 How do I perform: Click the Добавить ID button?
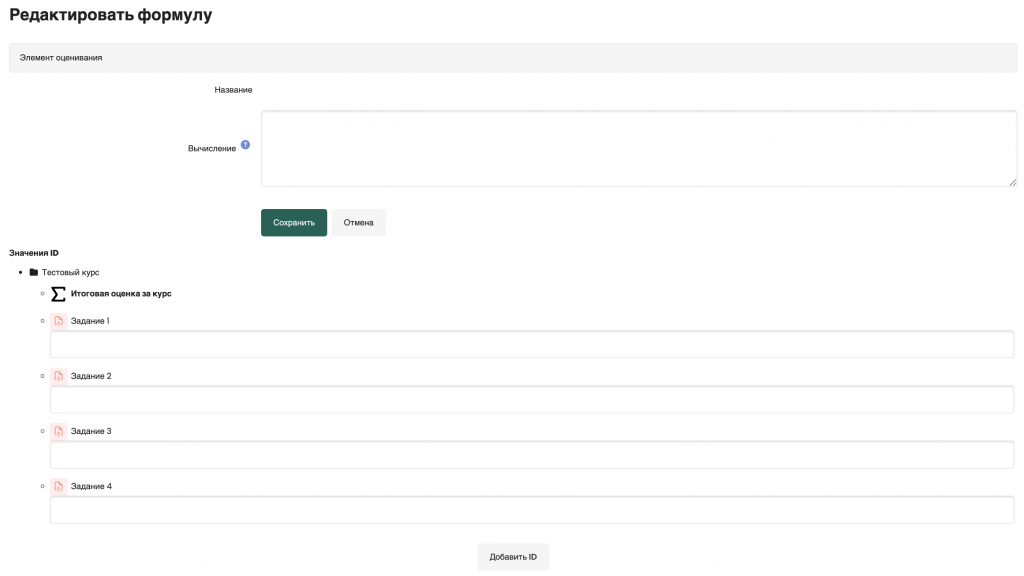pos(513,557)
